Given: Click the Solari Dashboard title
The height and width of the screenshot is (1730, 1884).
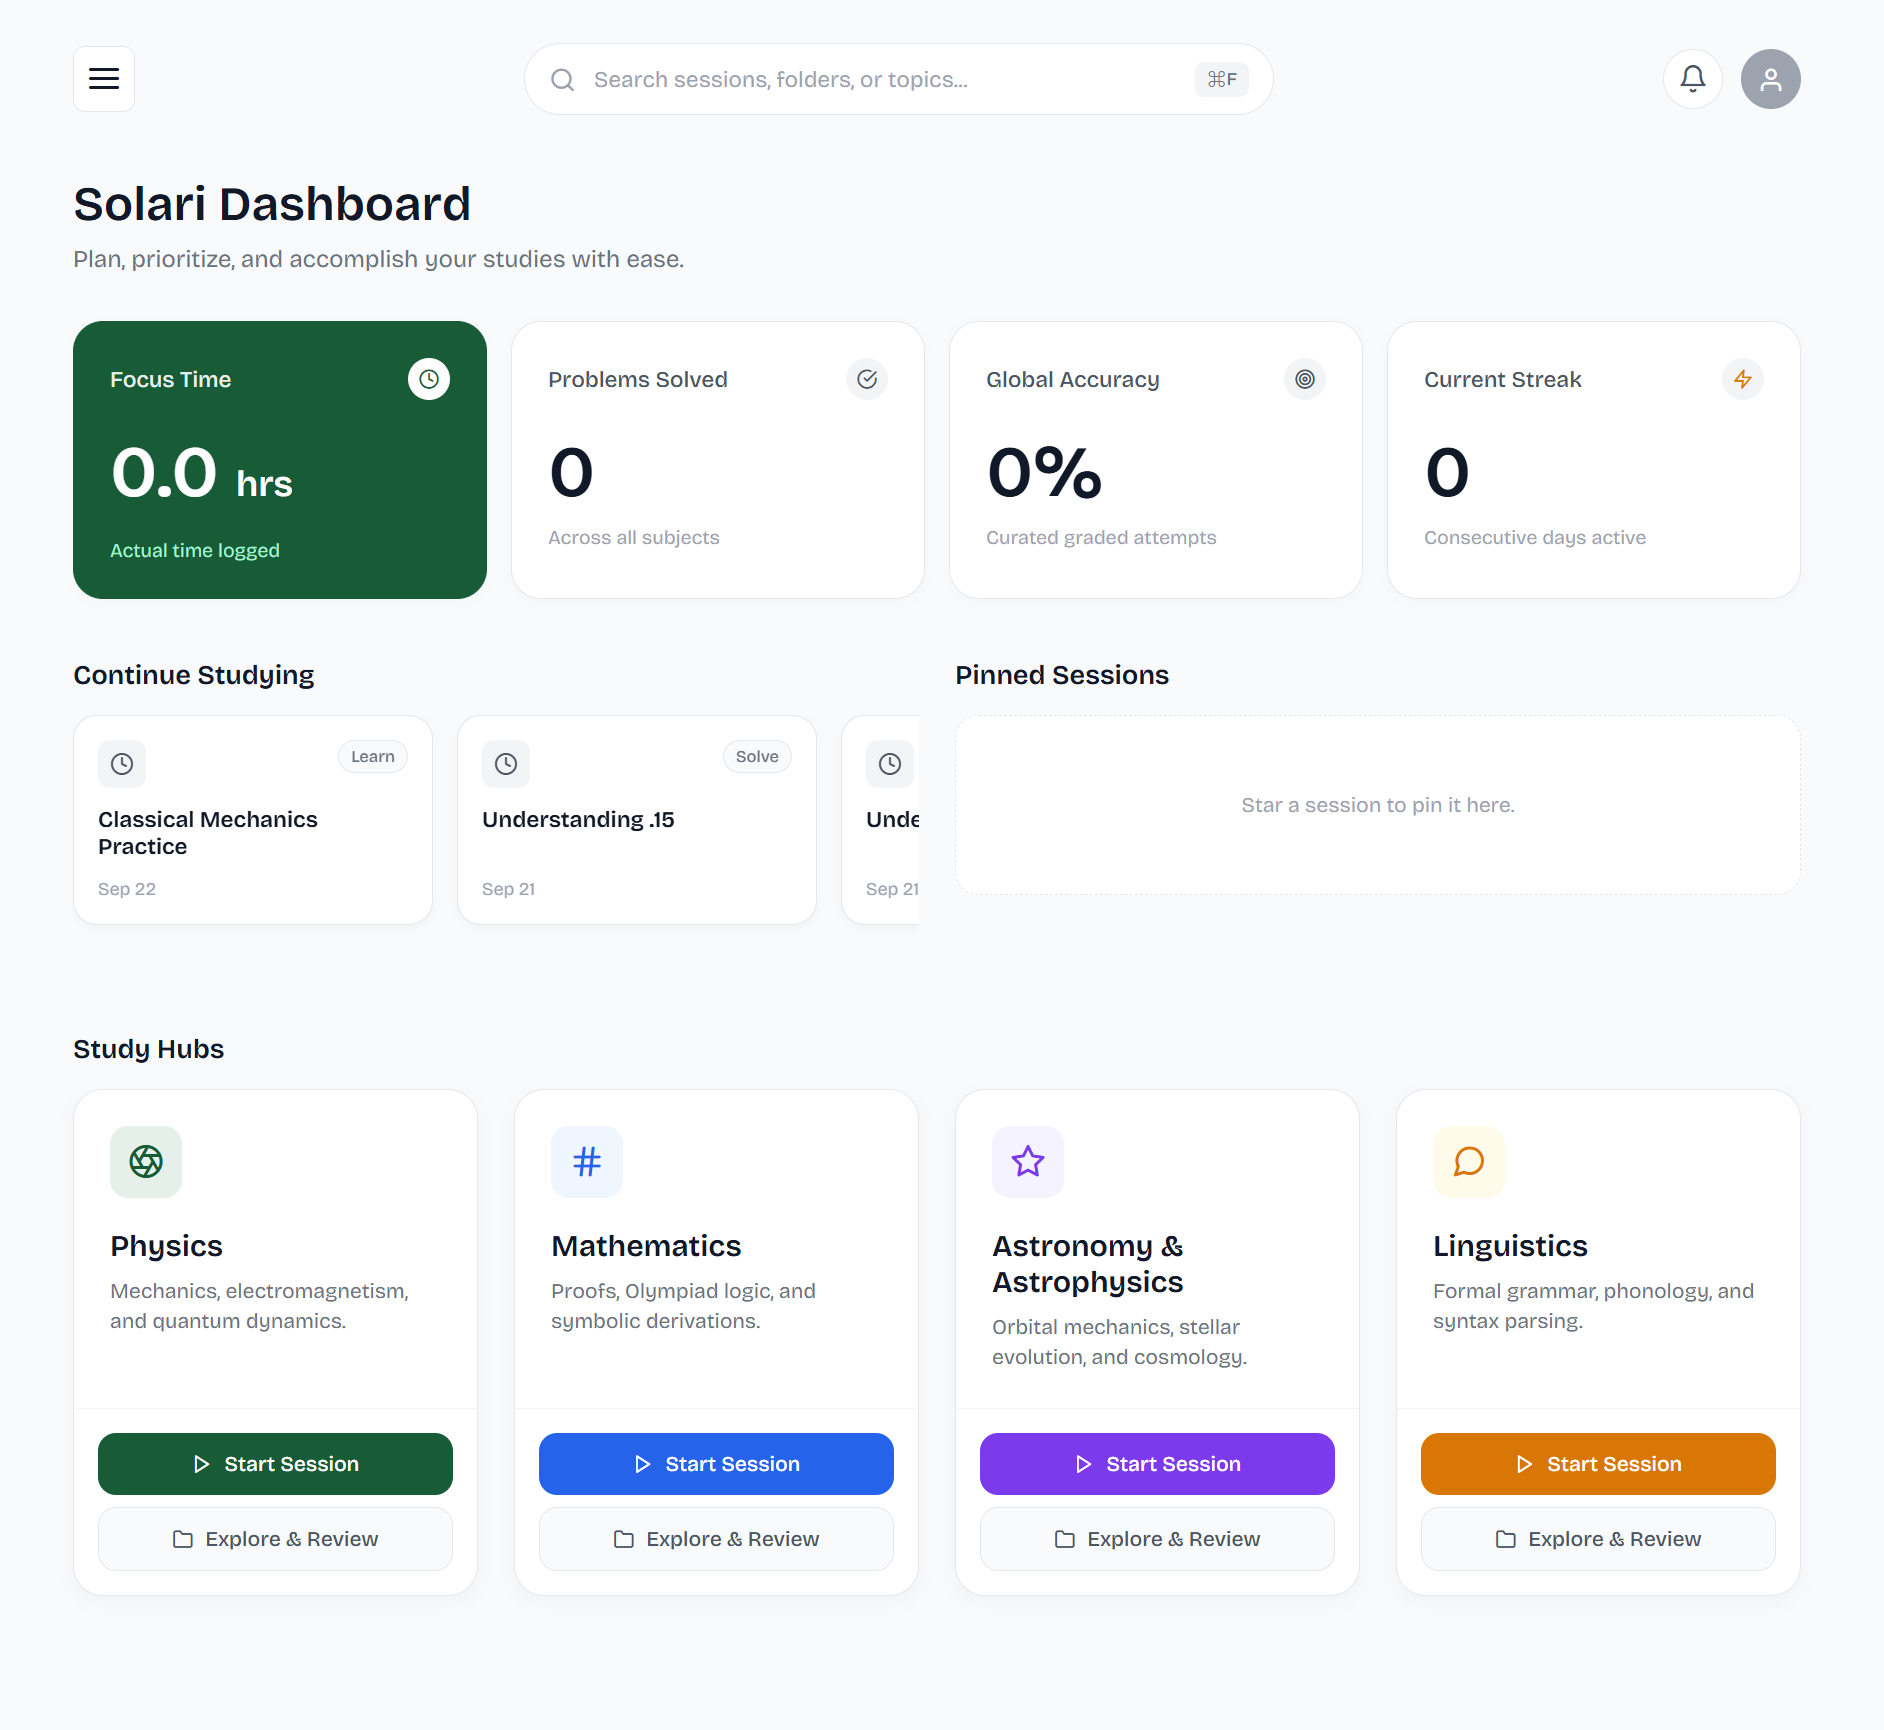Looking at the screenshot, I should click(x=272, y=204).
